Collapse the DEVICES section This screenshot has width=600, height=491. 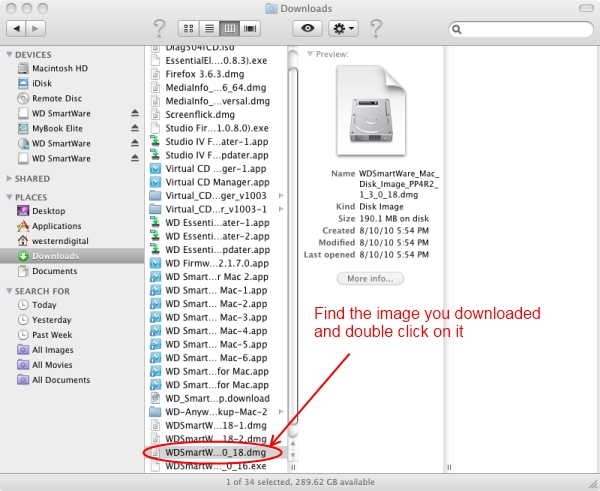(9, 55)
